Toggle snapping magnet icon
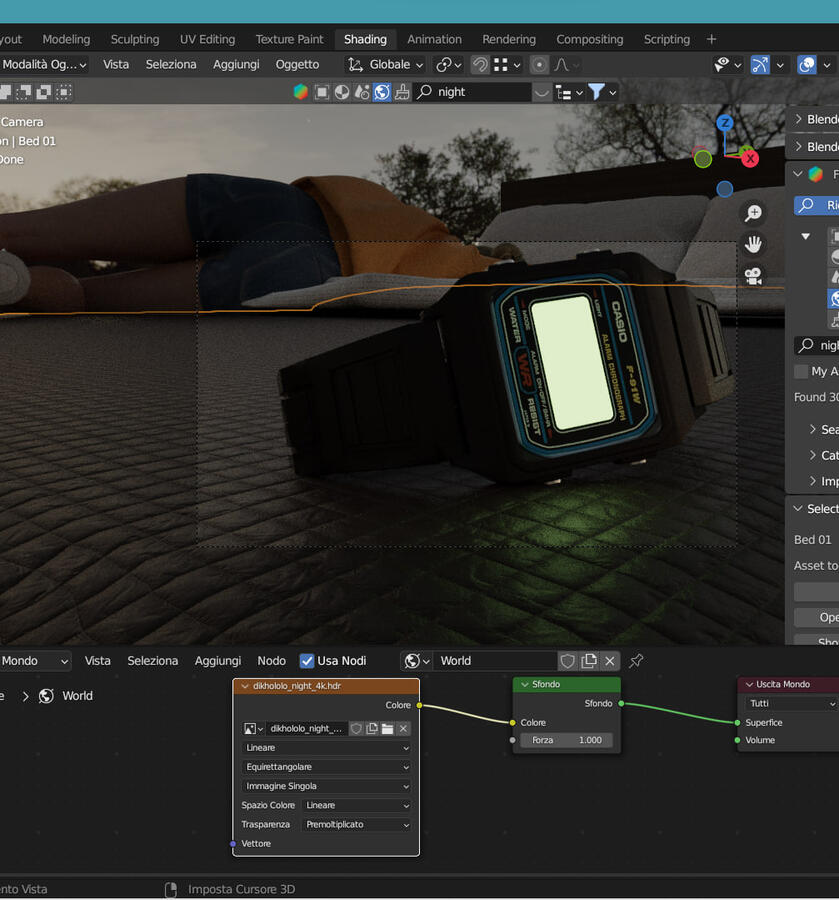Image resolution: width=839 pixels, height=900 pixels. pyautogui.click(x=480, y=65)
